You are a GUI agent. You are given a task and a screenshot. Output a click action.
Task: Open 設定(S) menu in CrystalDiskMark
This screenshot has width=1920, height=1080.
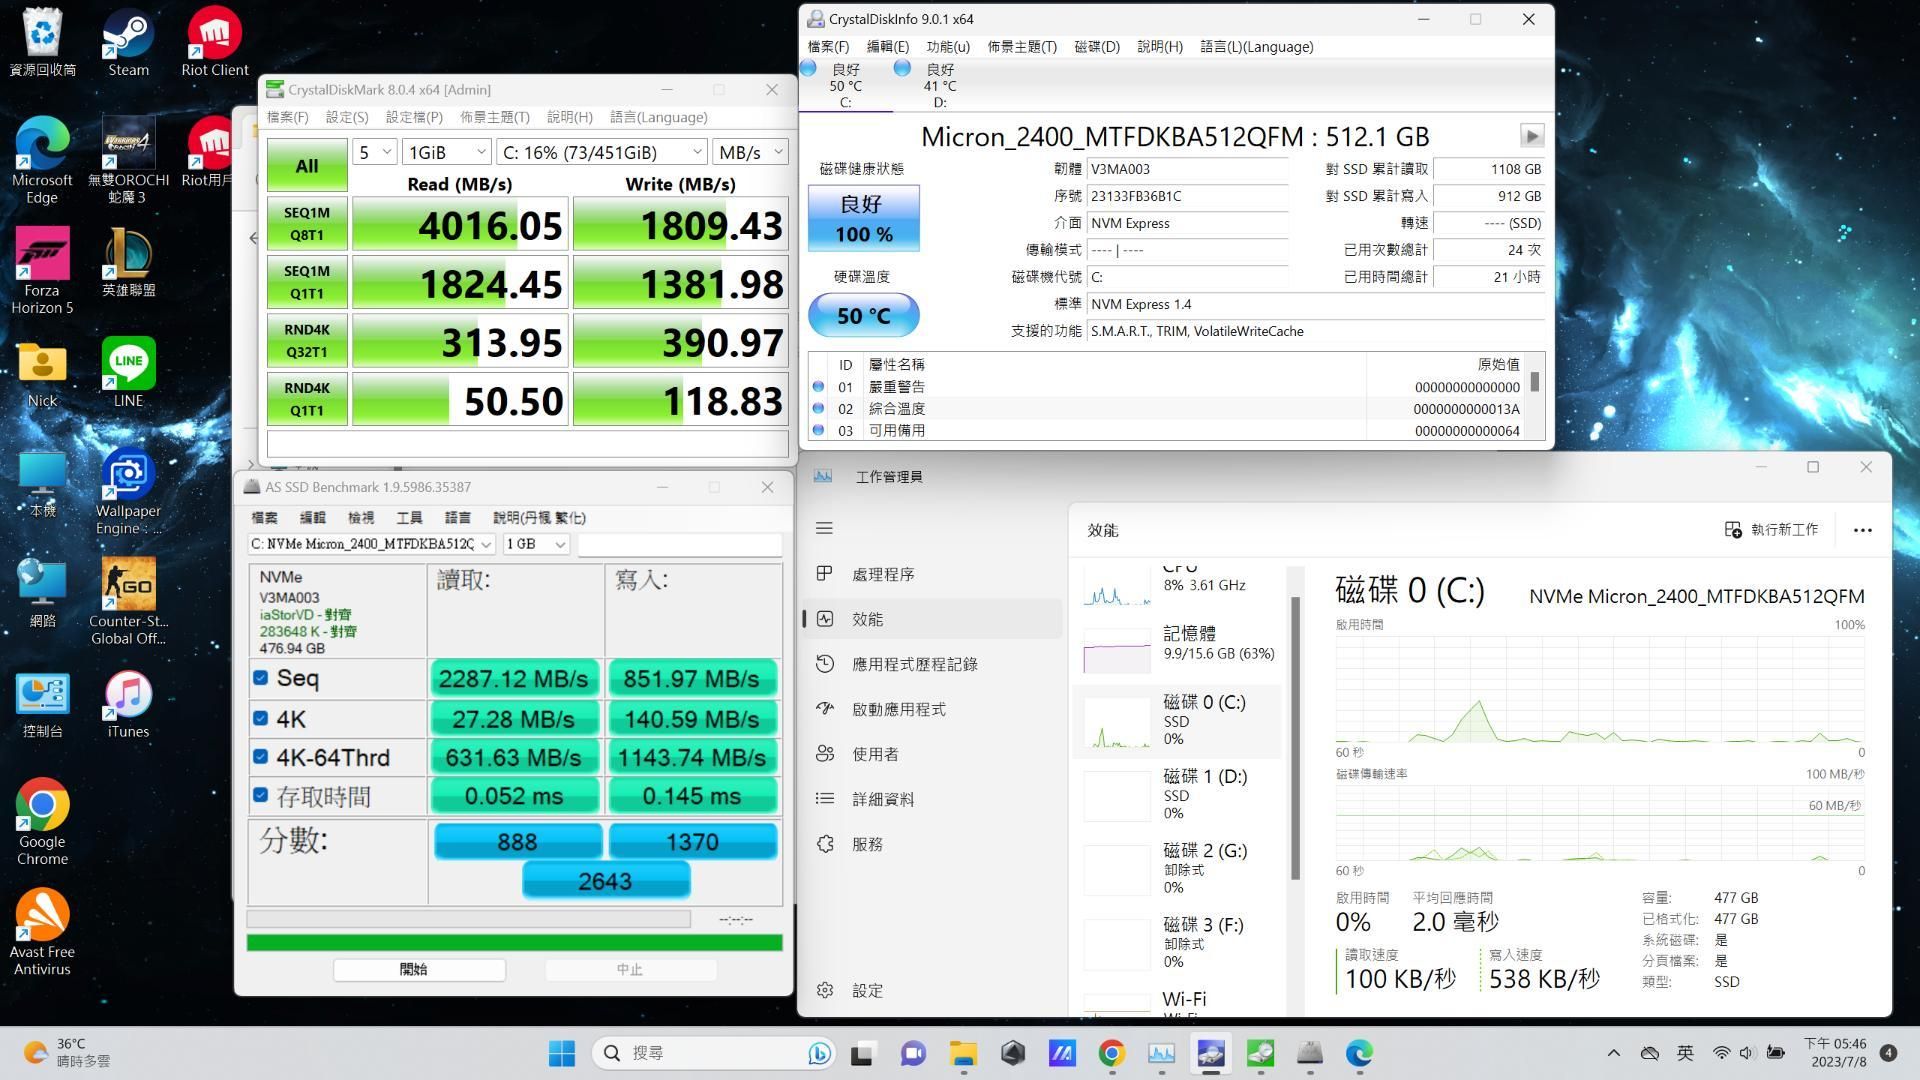point(345,117)
